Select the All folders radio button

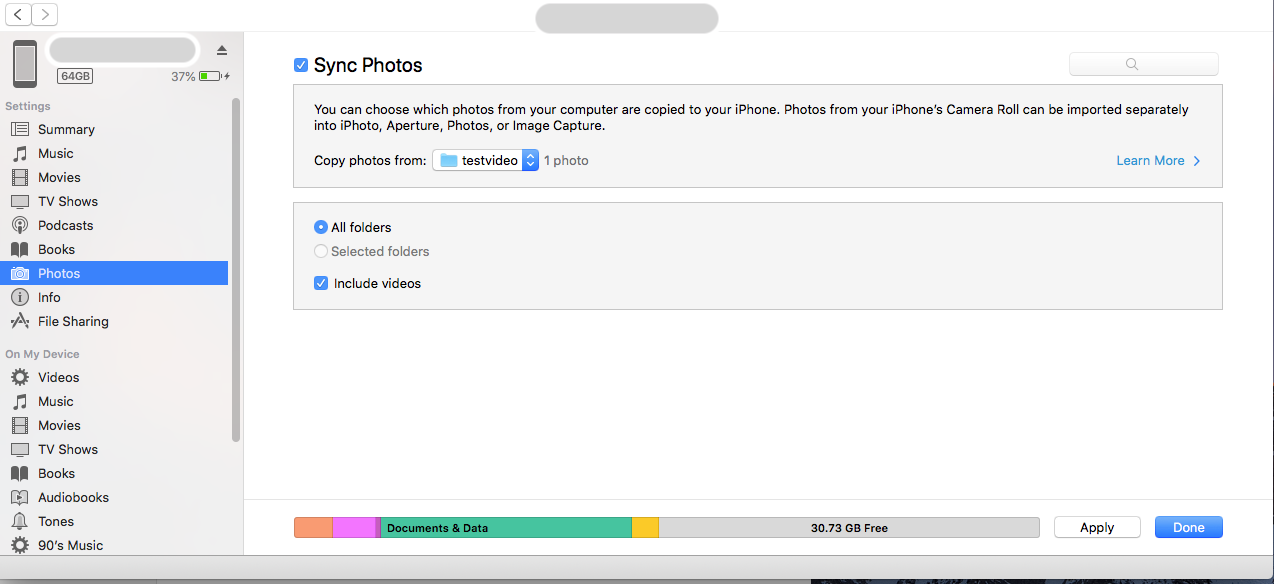[x=321, y=227]
